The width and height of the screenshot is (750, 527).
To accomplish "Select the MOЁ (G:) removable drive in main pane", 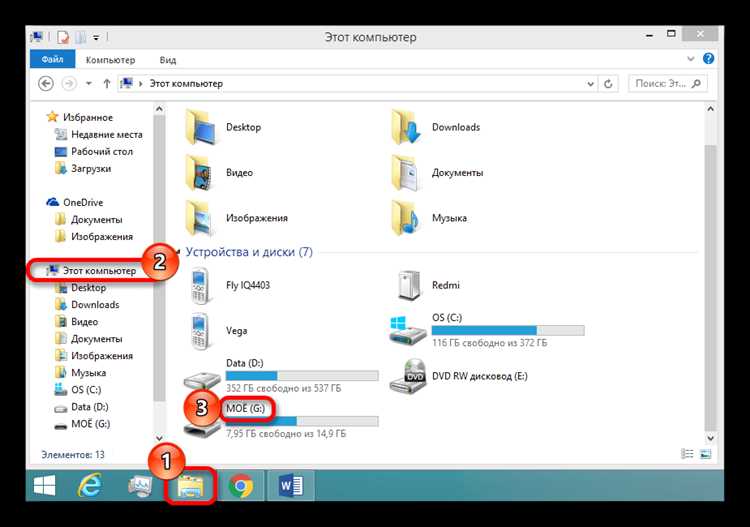I will (281, 421).
